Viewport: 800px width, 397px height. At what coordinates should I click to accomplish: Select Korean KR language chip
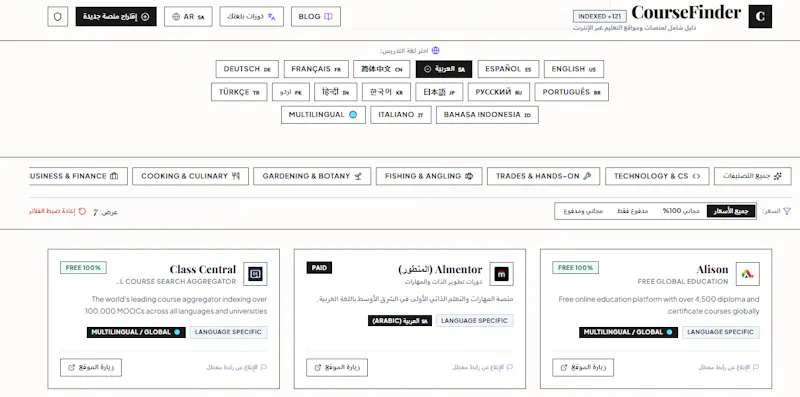[x=386, y=92]
